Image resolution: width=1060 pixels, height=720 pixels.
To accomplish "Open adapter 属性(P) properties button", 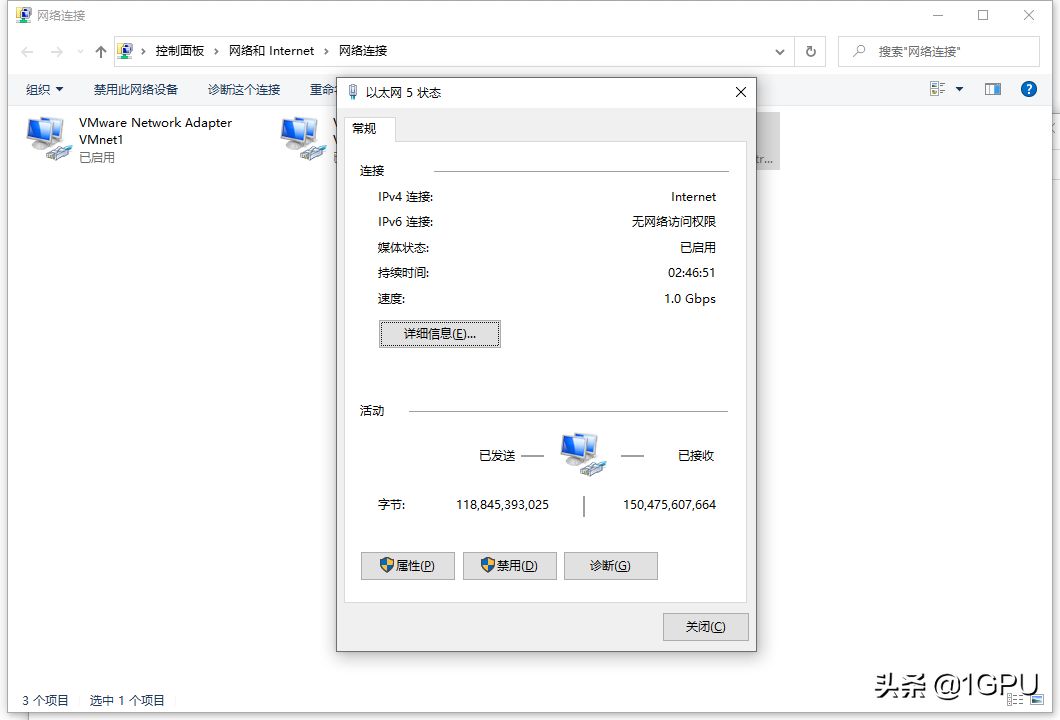I will 408,566.
